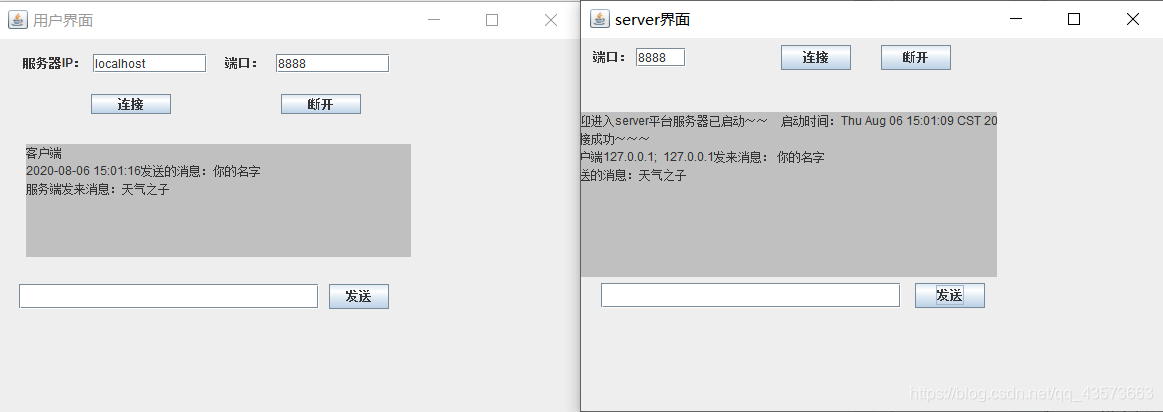Image resolution: width=1163 pixels, height=412 pixels.
Task: Send message with client 发送 button
Action: 359,296
